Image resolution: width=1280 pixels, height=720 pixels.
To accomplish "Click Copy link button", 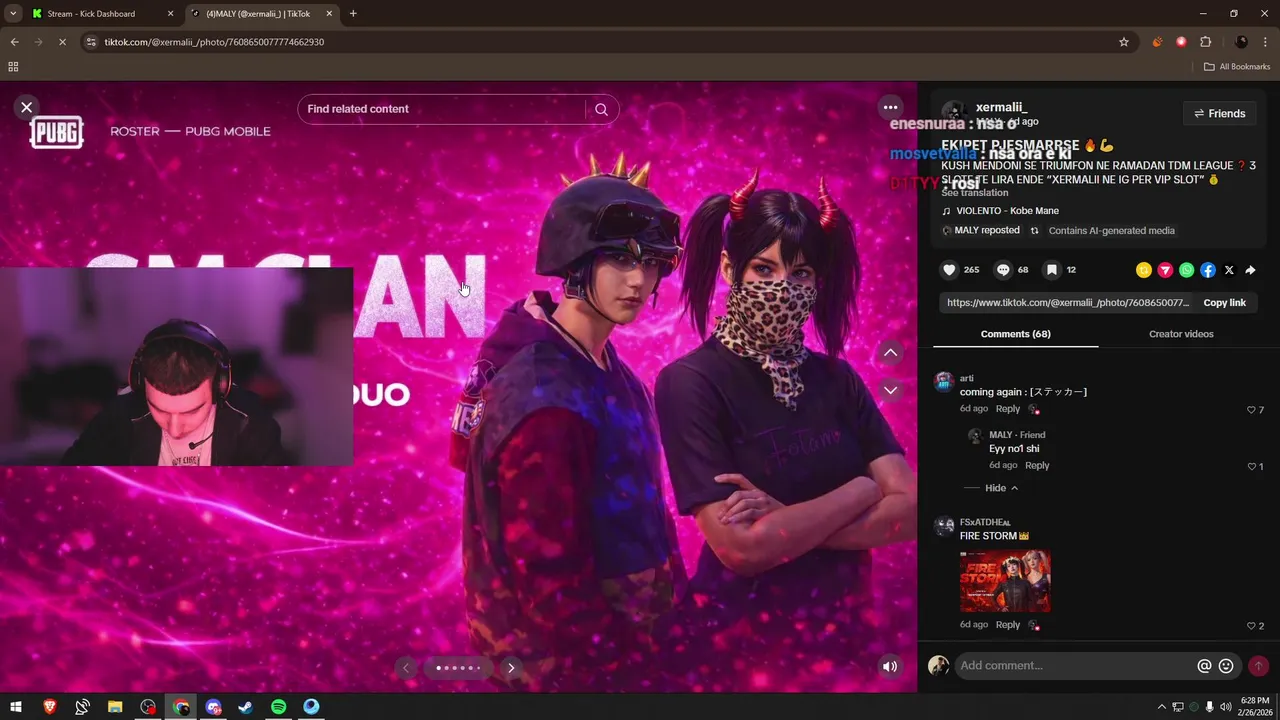I will 1224,302.
